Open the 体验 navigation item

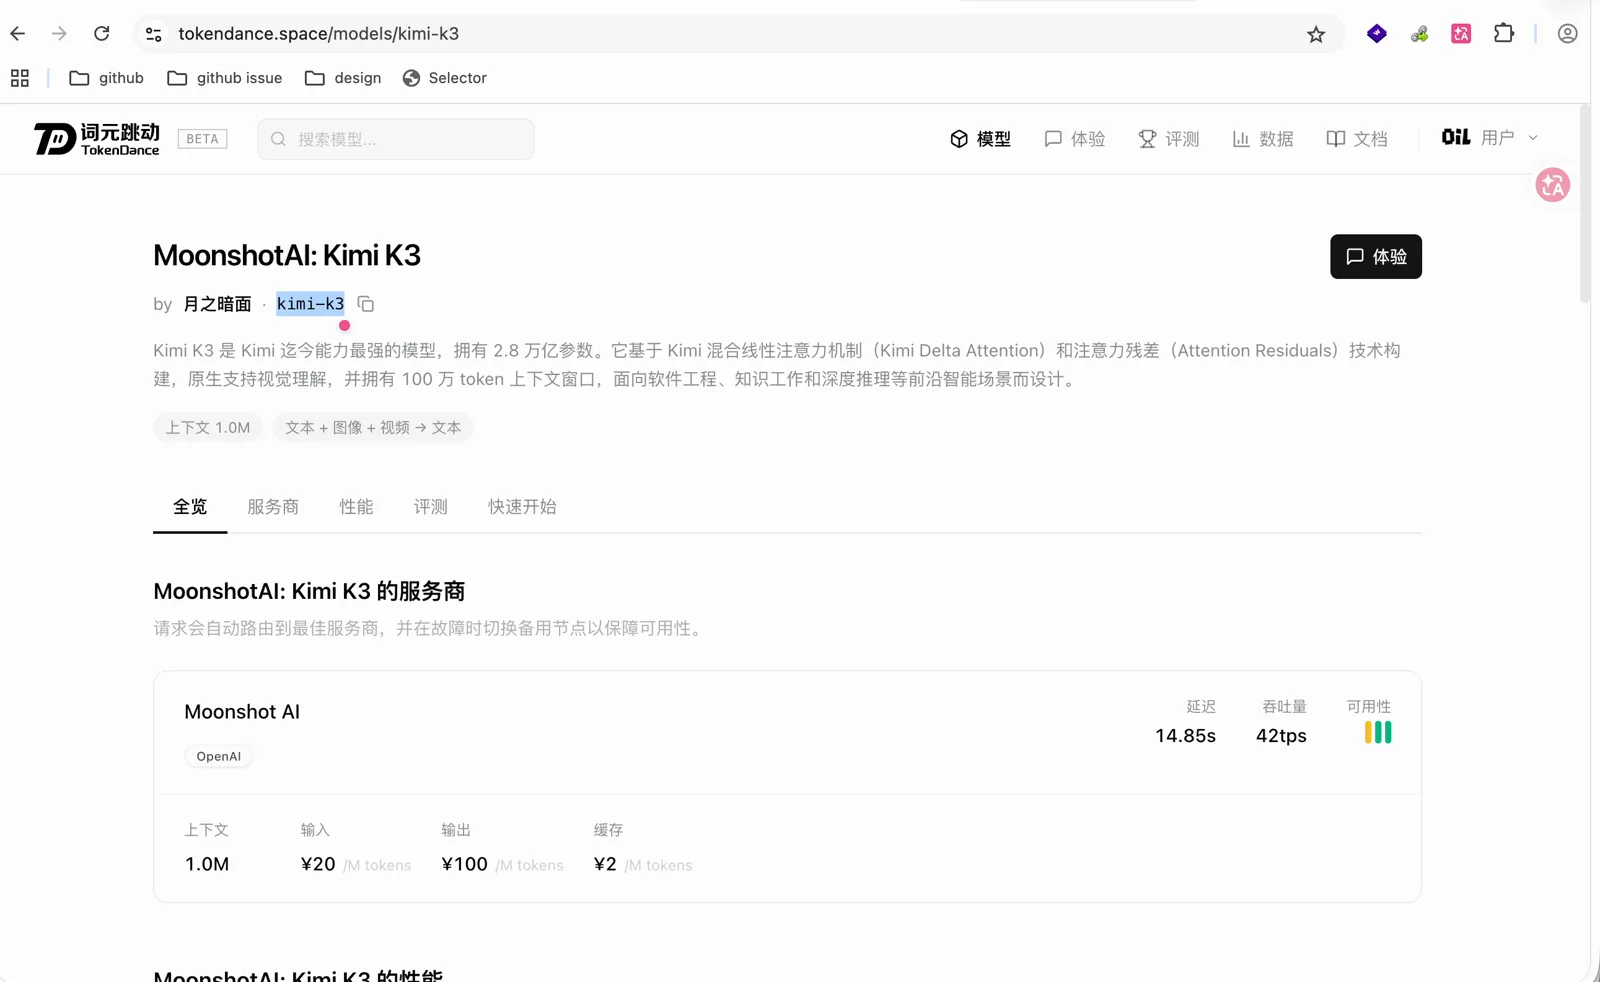pyautogui.click(x=1075, y=139)
